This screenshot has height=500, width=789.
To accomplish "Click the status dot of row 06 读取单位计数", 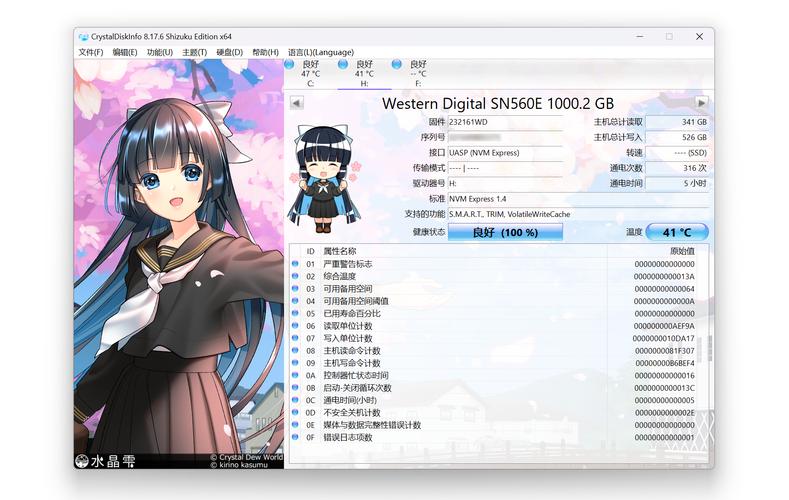I will pyautogui.click(x=295, y=326).
